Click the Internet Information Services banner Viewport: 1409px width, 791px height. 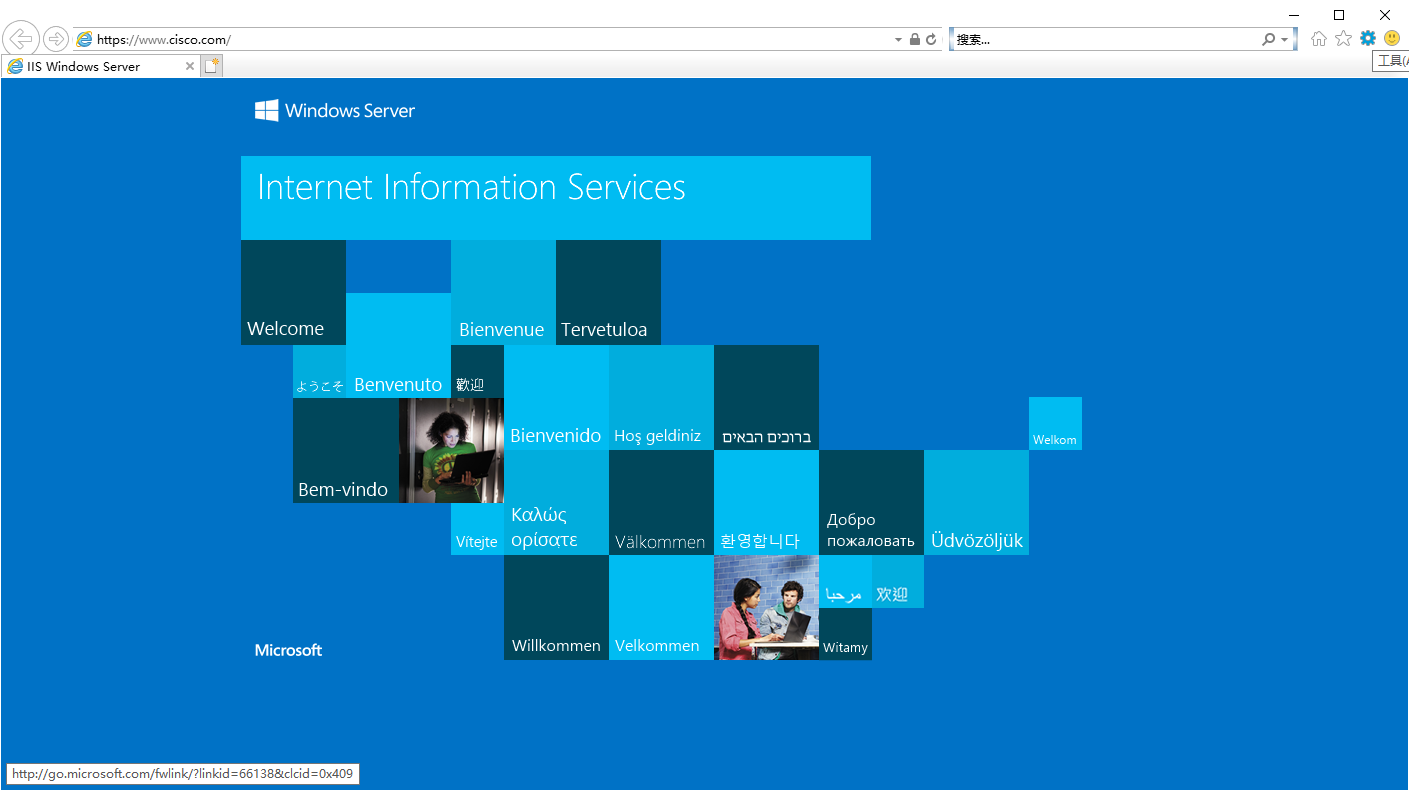tap(555, 197)
